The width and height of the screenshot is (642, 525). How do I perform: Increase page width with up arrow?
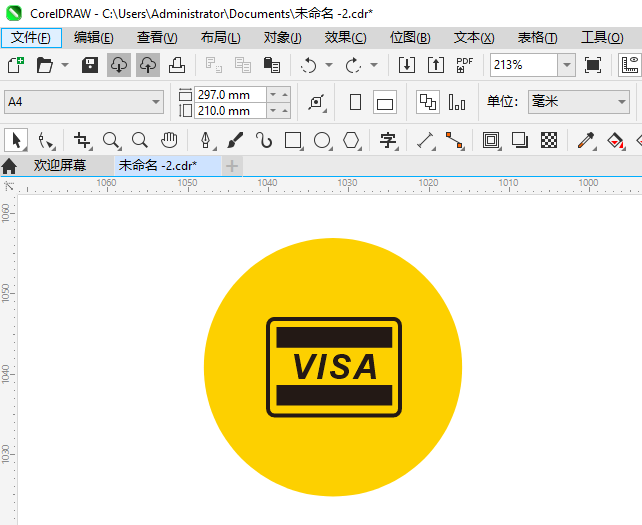(x=285, y=95)
